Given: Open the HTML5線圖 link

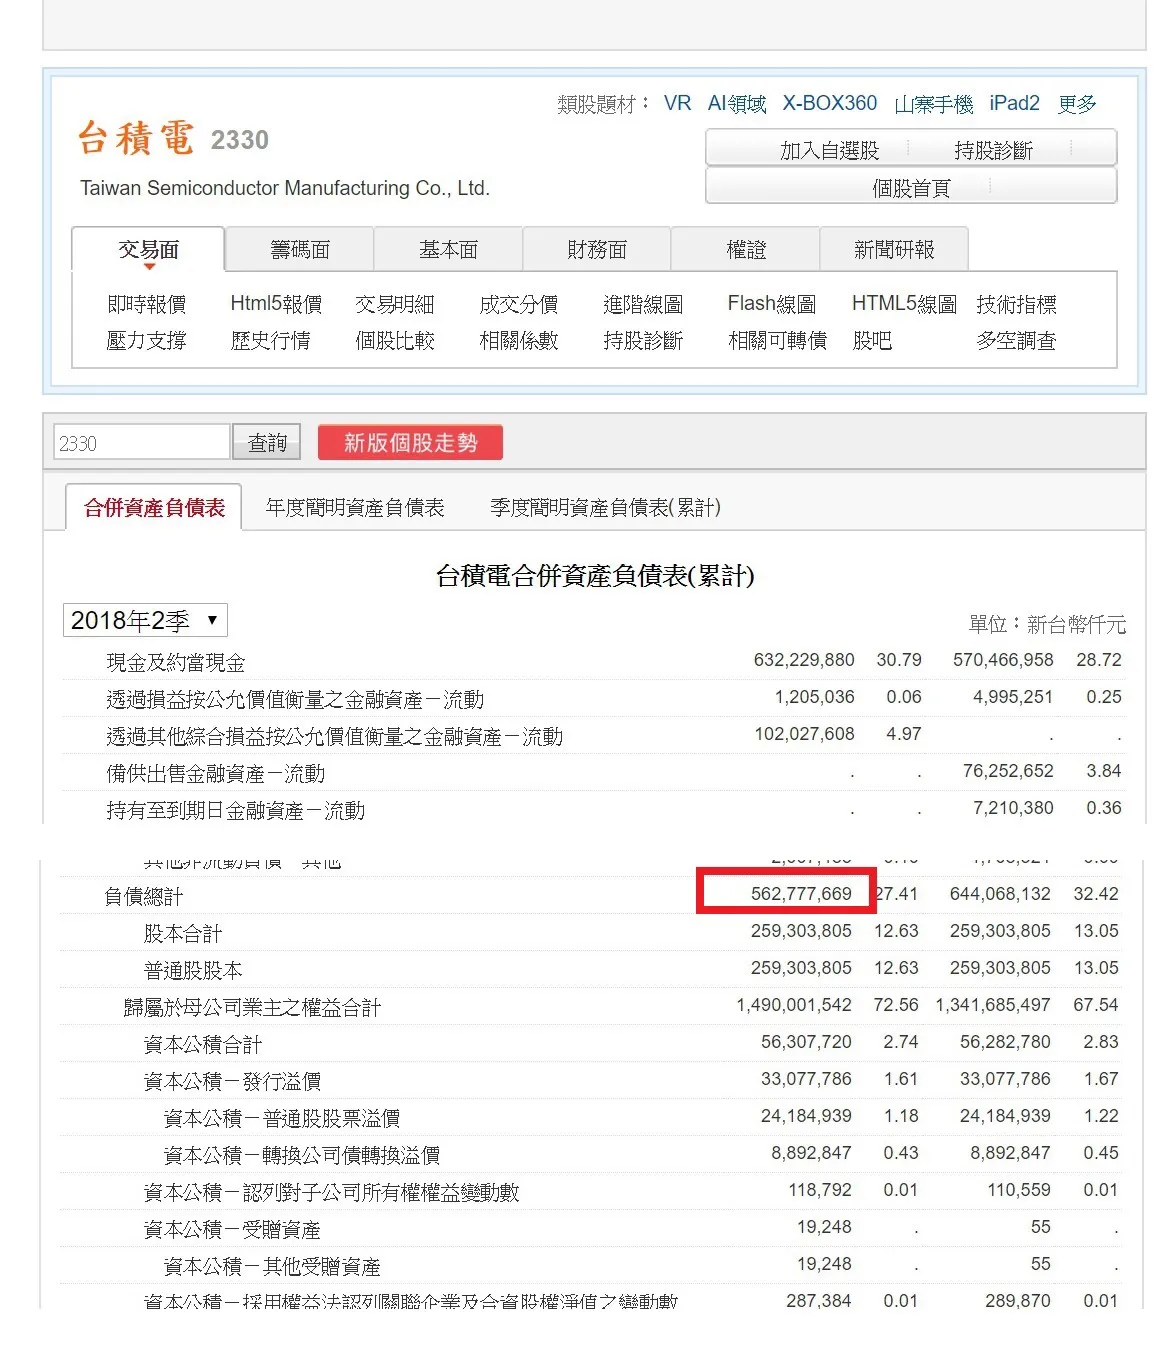Looking at the screenshot, I should (905, 304).
